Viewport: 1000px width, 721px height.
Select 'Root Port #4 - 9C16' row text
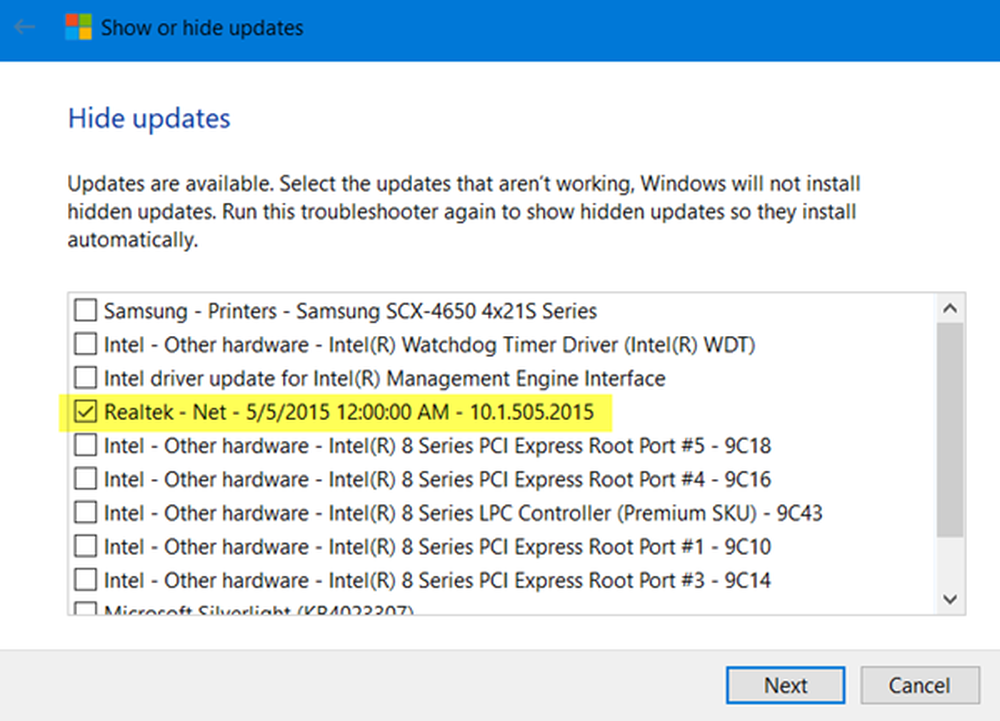point(438,479)
